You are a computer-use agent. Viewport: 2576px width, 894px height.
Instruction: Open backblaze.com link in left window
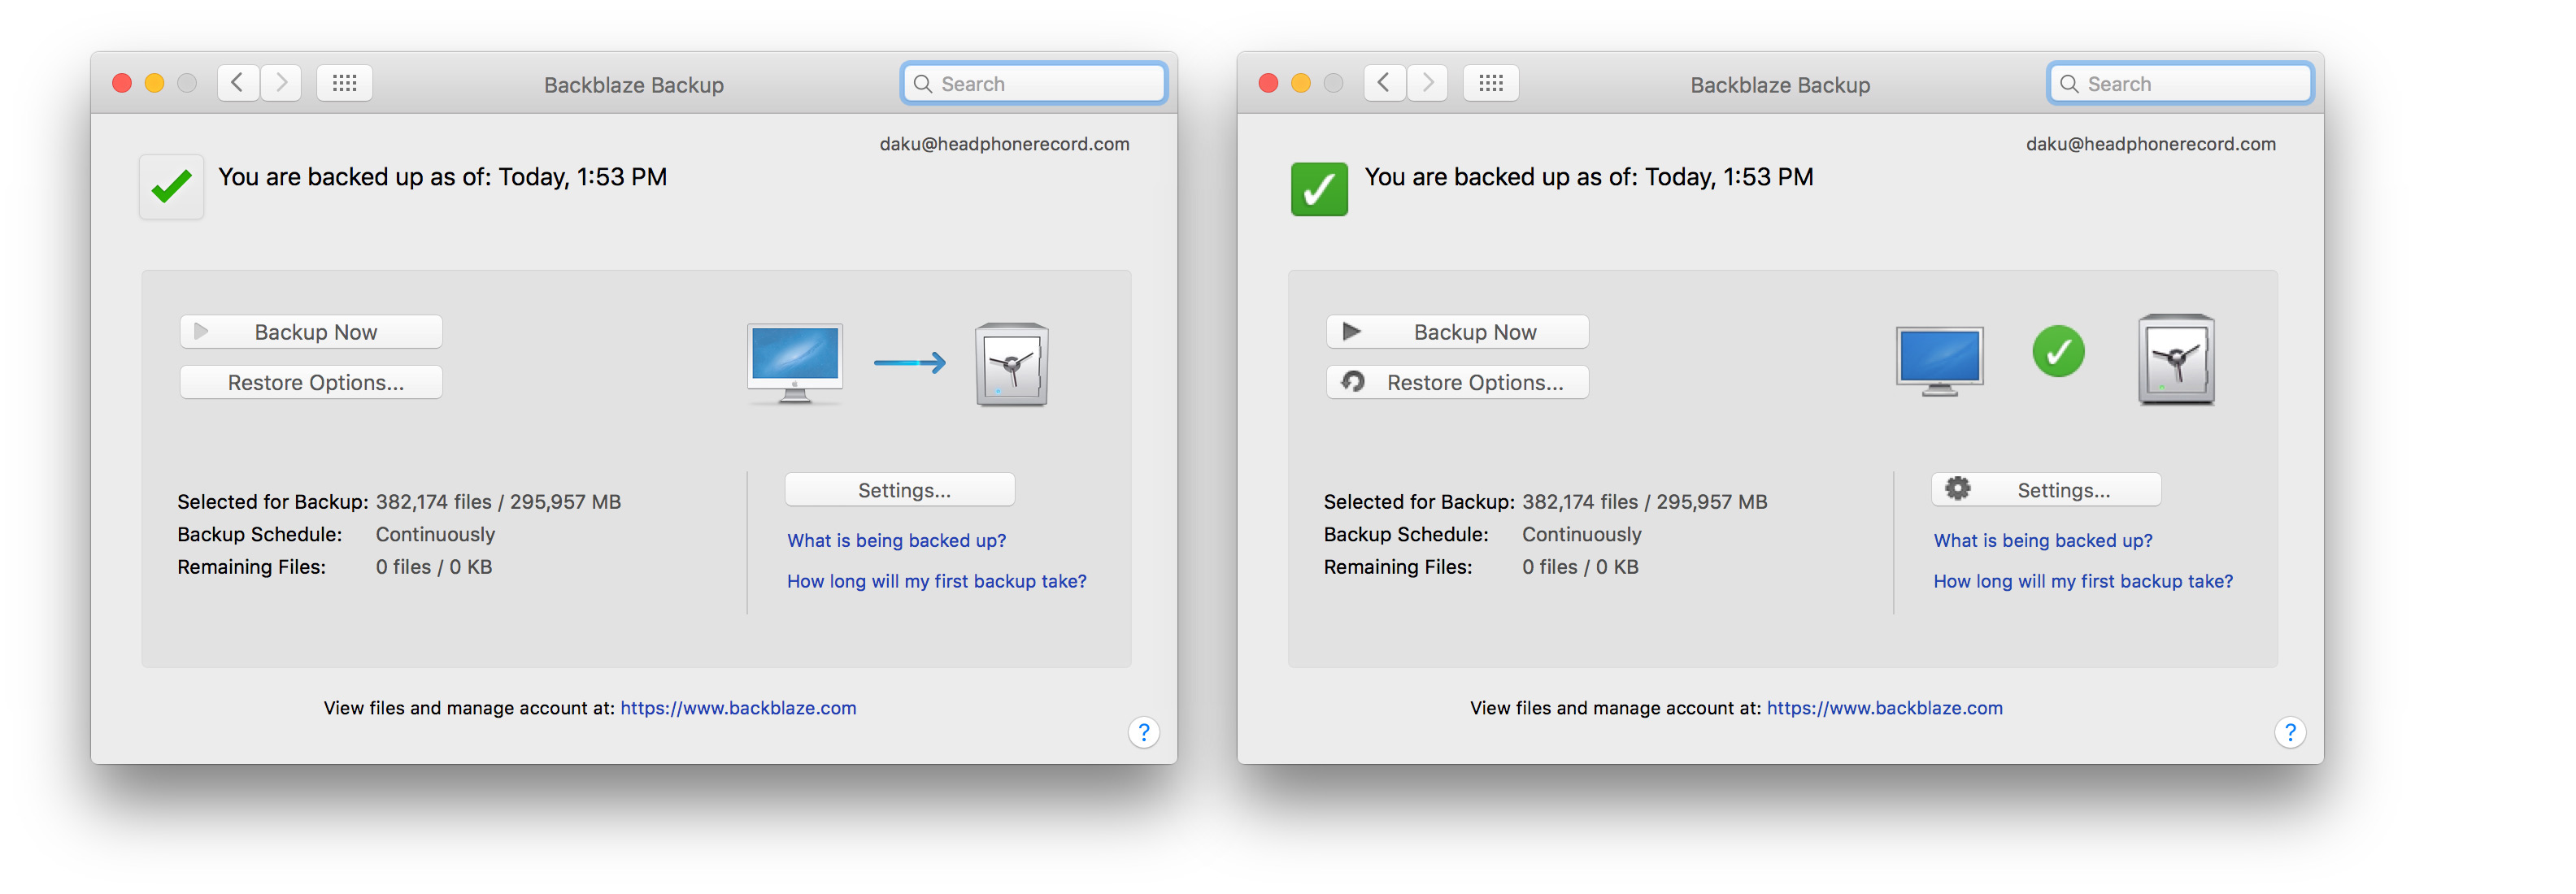coord(738,708)
